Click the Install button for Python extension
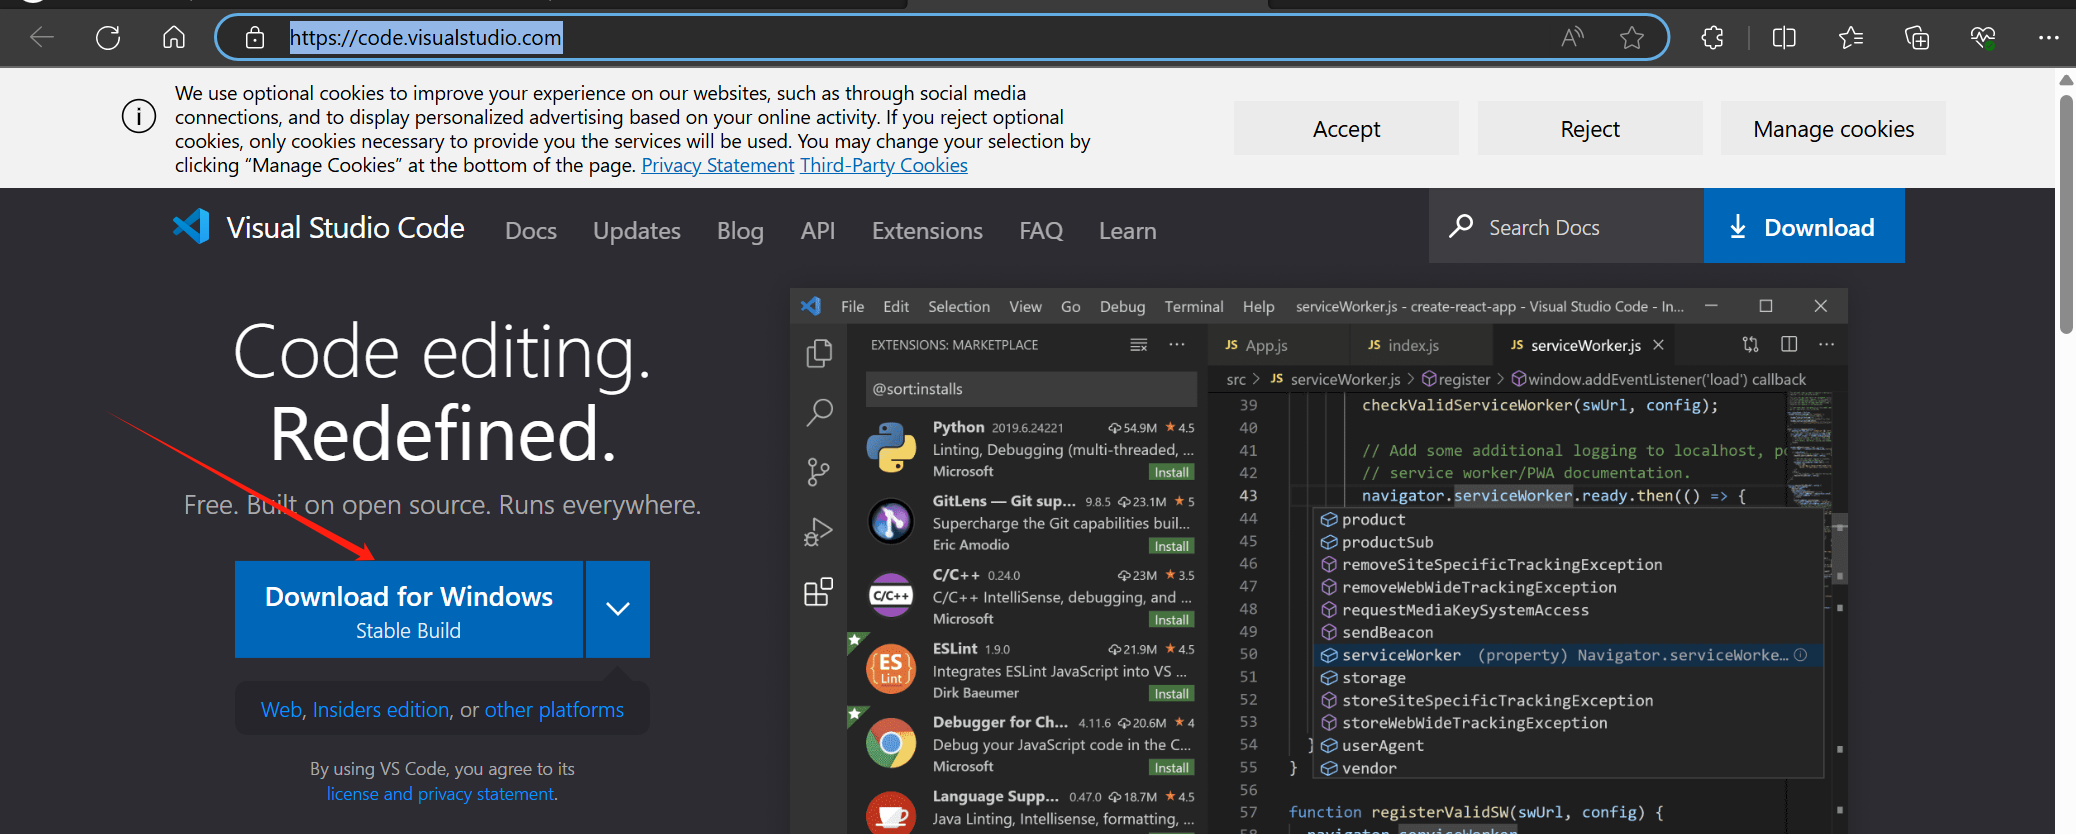 tap(1172, 473)
